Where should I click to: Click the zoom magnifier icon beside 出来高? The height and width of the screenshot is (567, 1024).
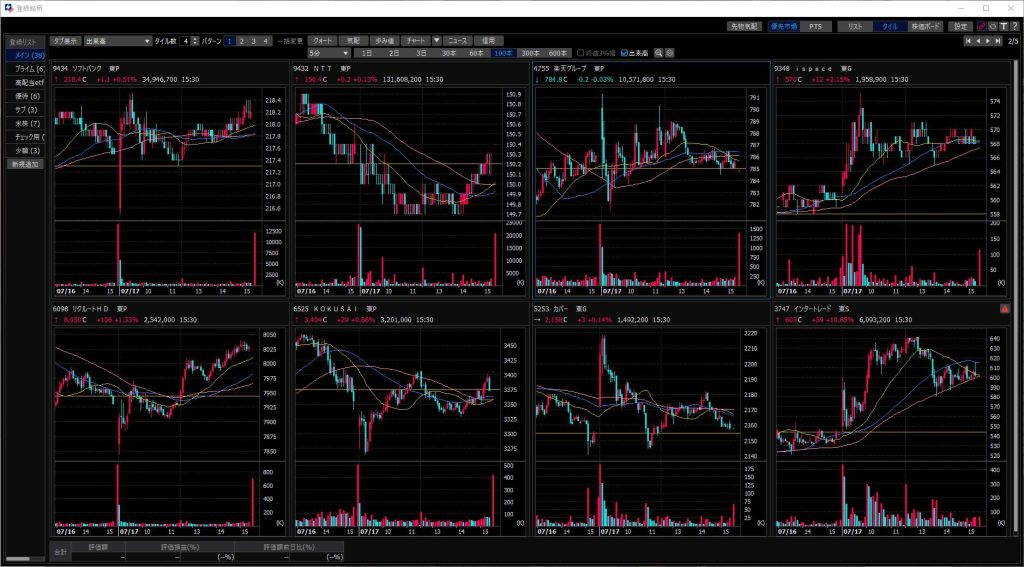click(659, 52)
